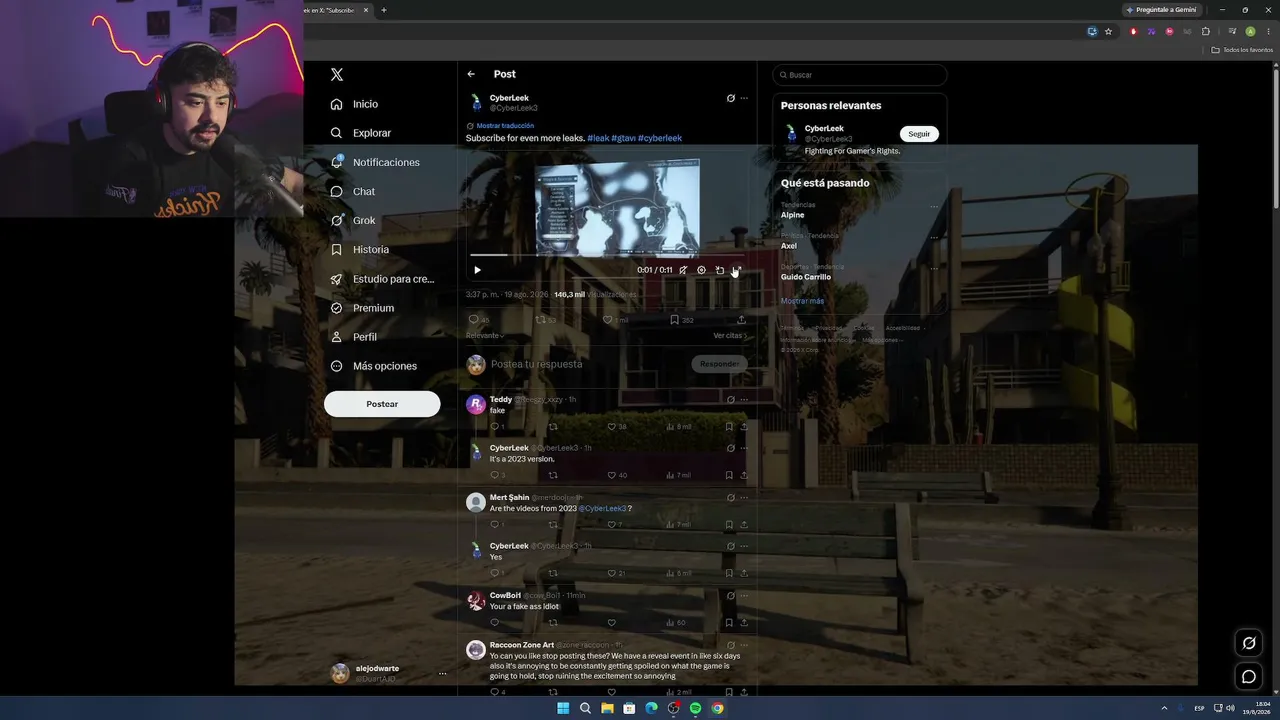Open video settings gear icon
The height and width of the screenshot is (720, 1280).
701,270
